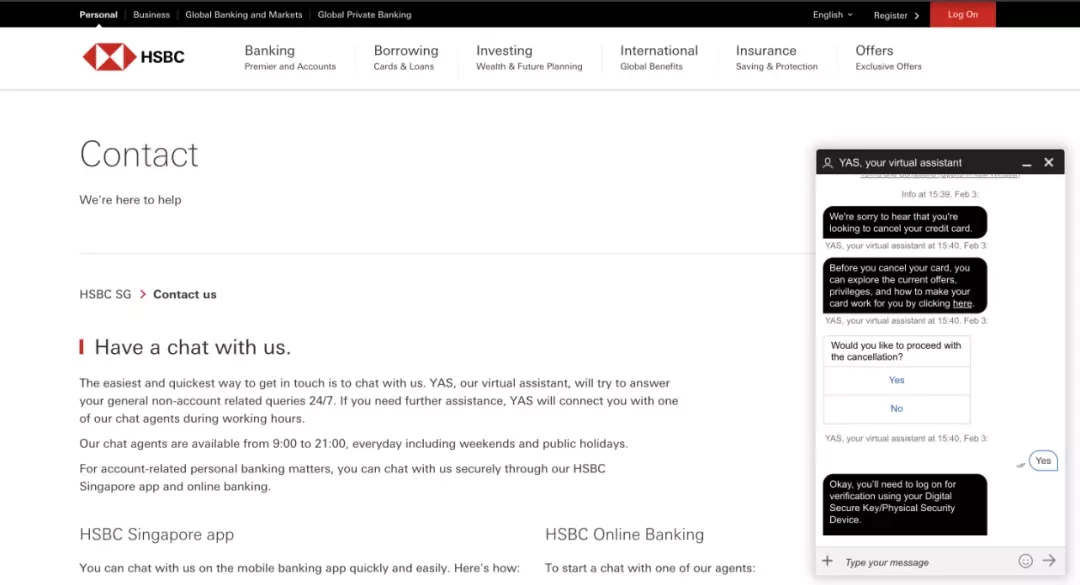Open the Borrowing Cards & Loans menu

pos(406,57)
